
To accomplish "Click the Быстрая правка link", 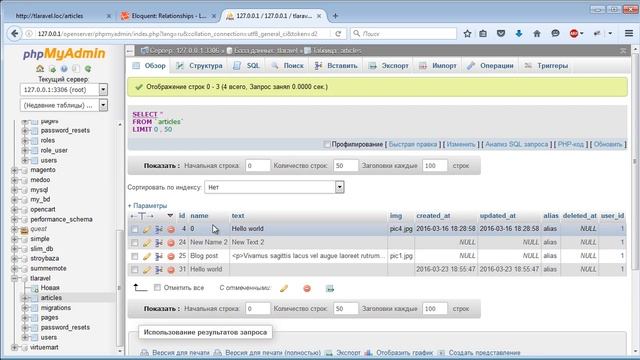I will 412,144.
